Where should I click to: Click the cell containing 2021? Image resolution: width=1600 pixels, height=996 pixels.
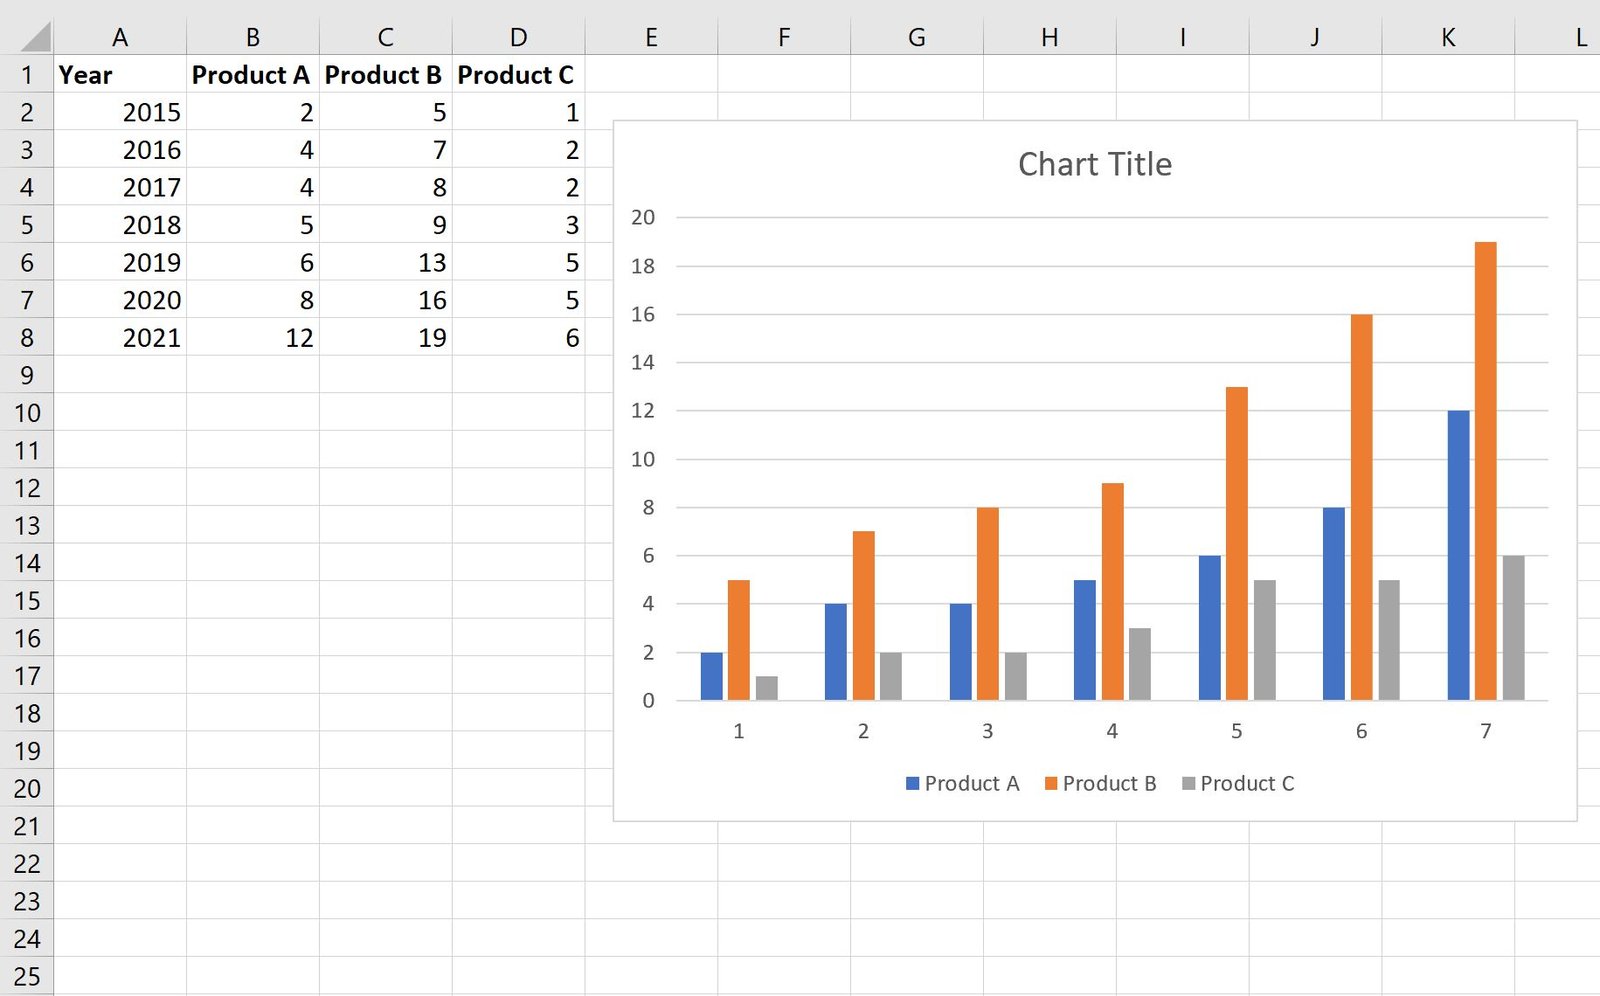[120, 338]
